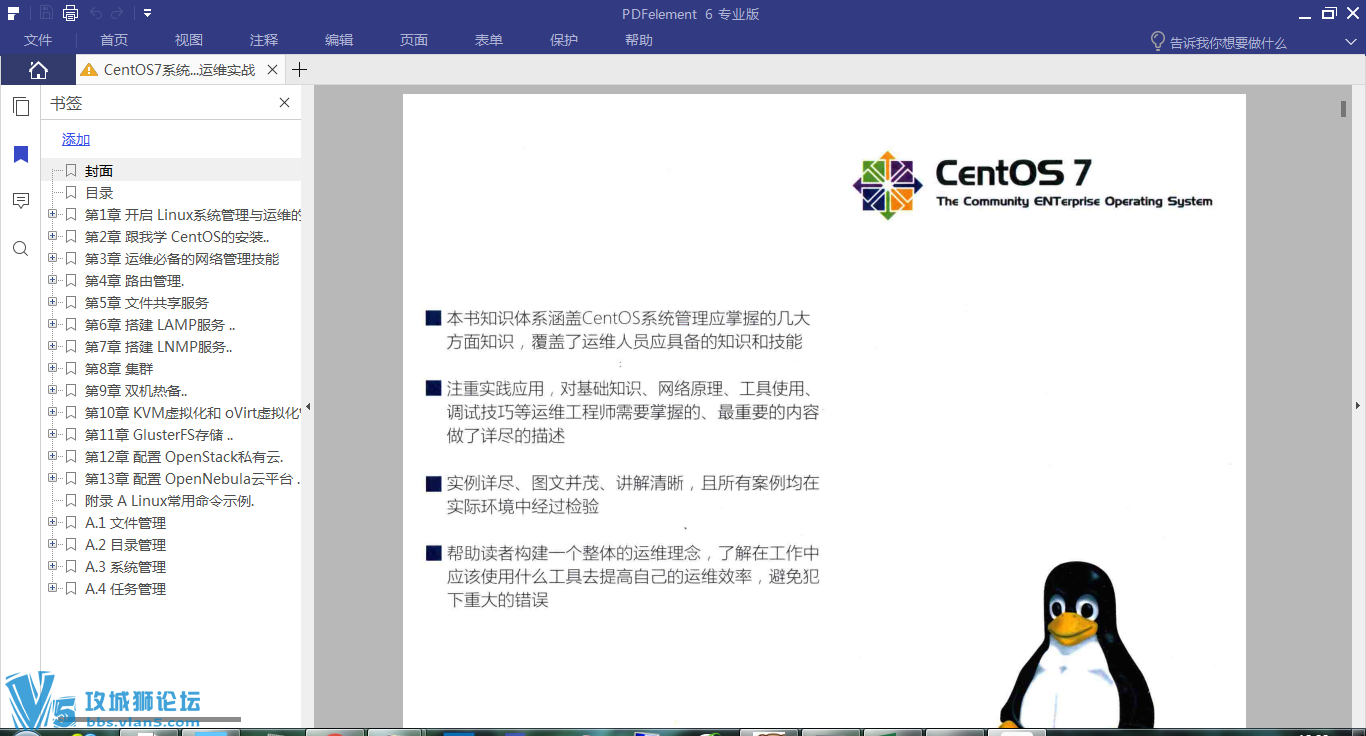1366x736 pixels.
Task: Click the 告诉我你想要做什么 search field
Action: (1228, 43)
